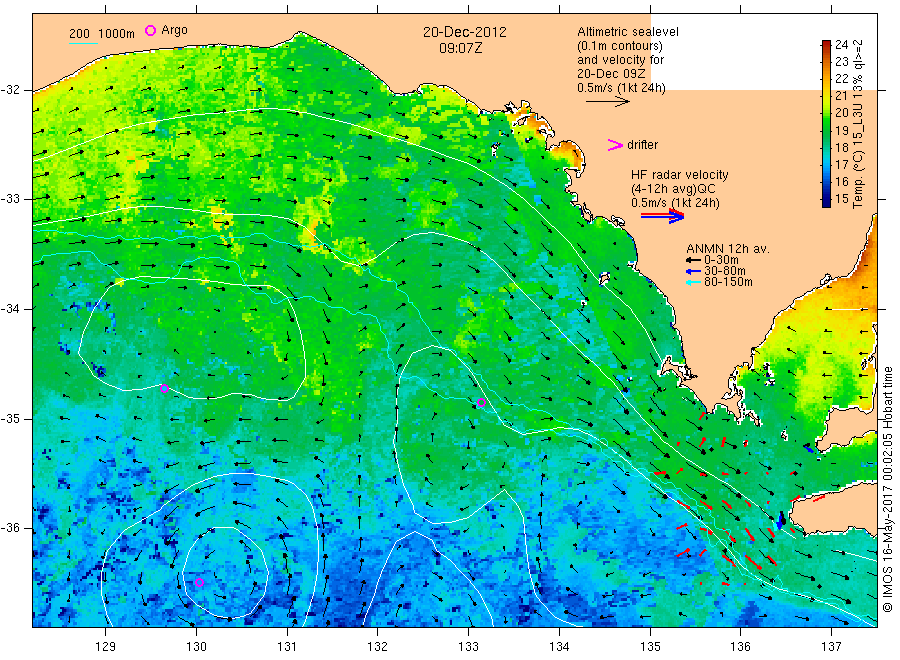Click the 135 longitude axis label
This screenshot has height=660, width=900.
pyautogui.click(x=650, y=647)
